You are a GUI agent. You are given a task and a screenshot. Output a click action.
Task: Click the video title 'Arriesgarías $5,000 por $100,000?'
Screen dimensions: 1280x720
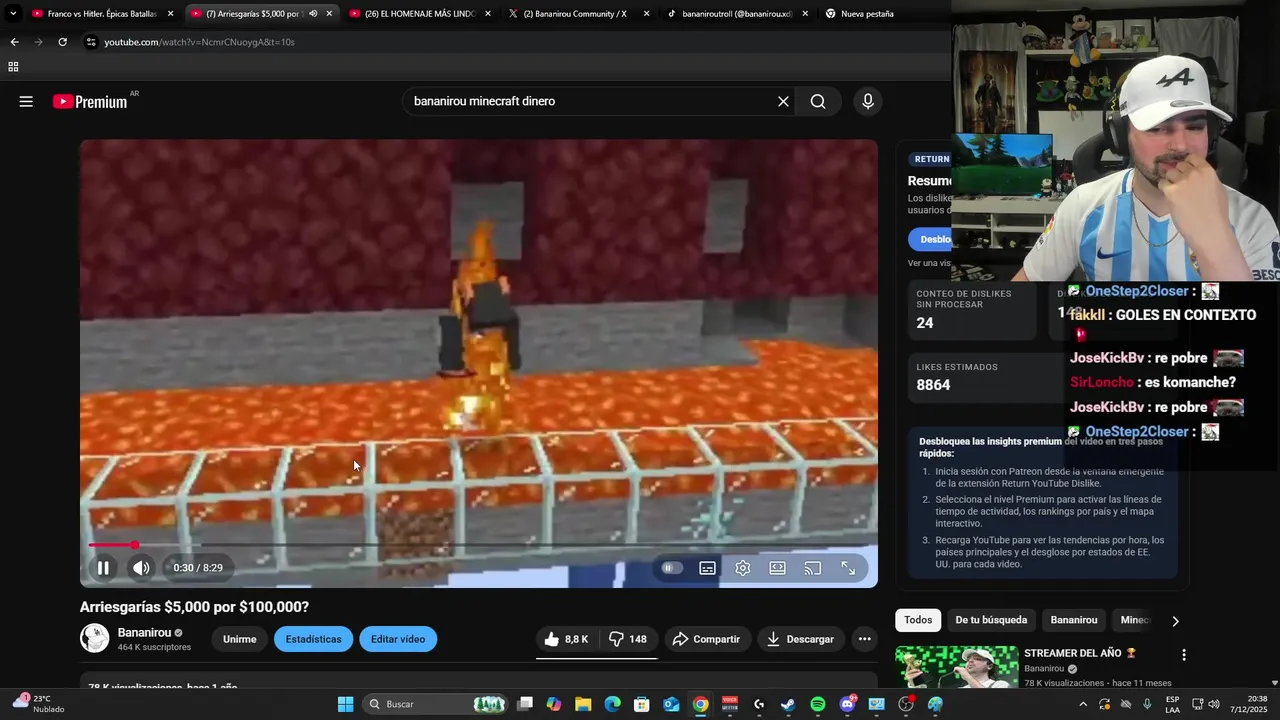(x=194, y=607)
